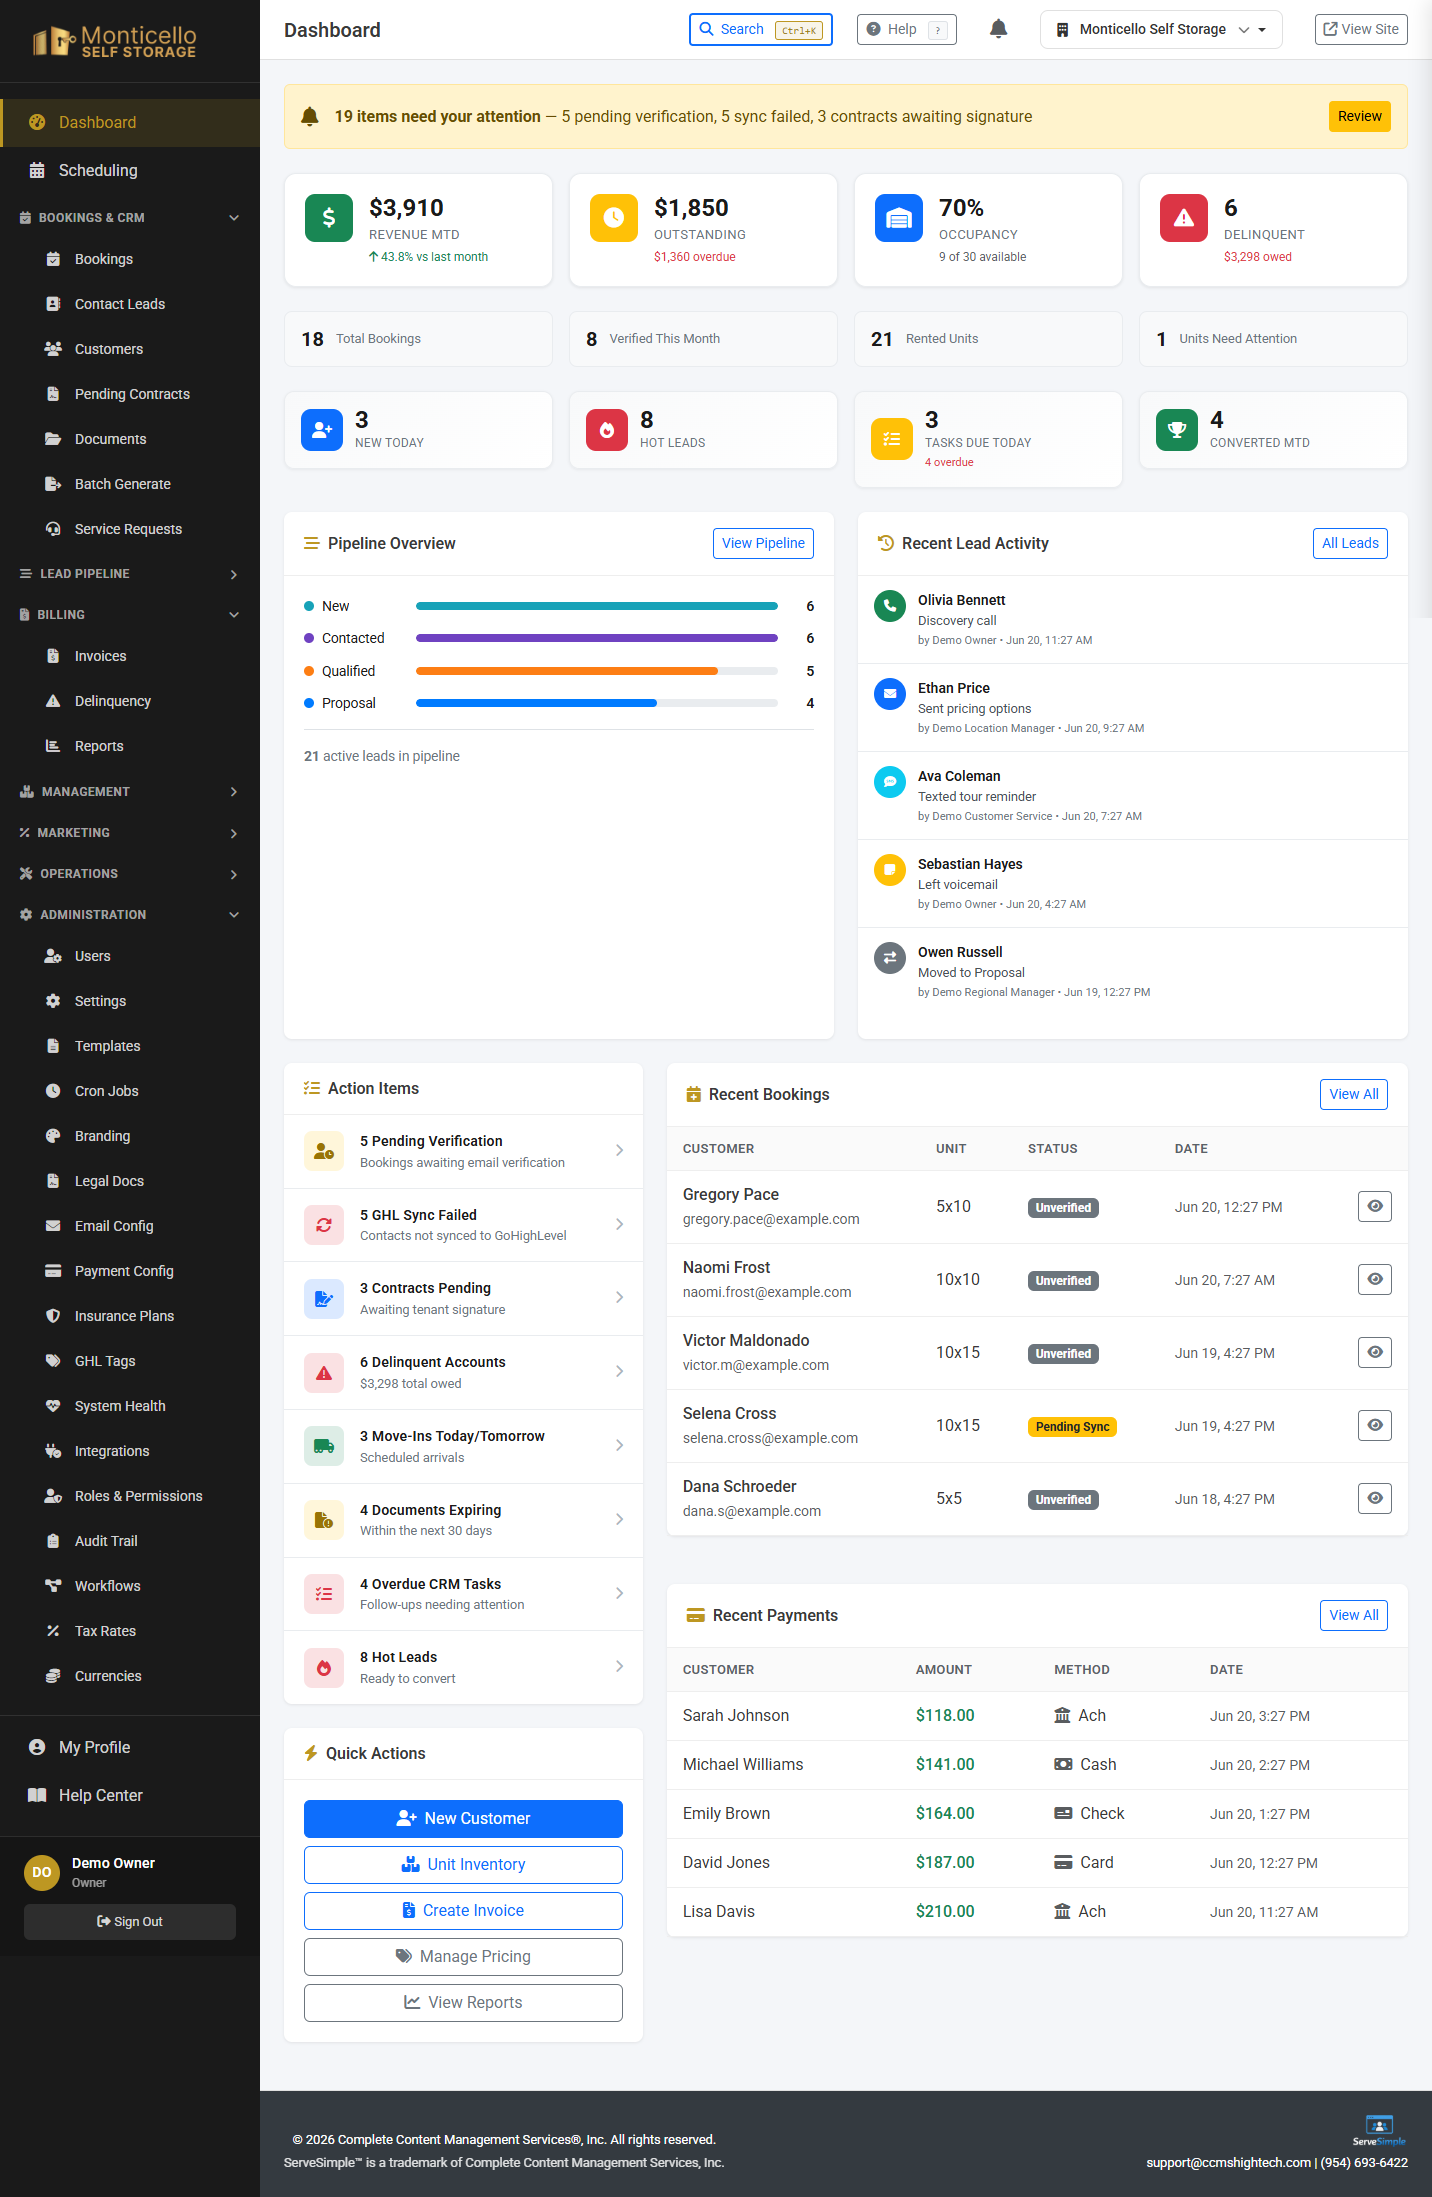The width and height of the screenshot is (1432, 2197).
Task: Click the Documents Expiring file icon
Action: point(324,1520)
